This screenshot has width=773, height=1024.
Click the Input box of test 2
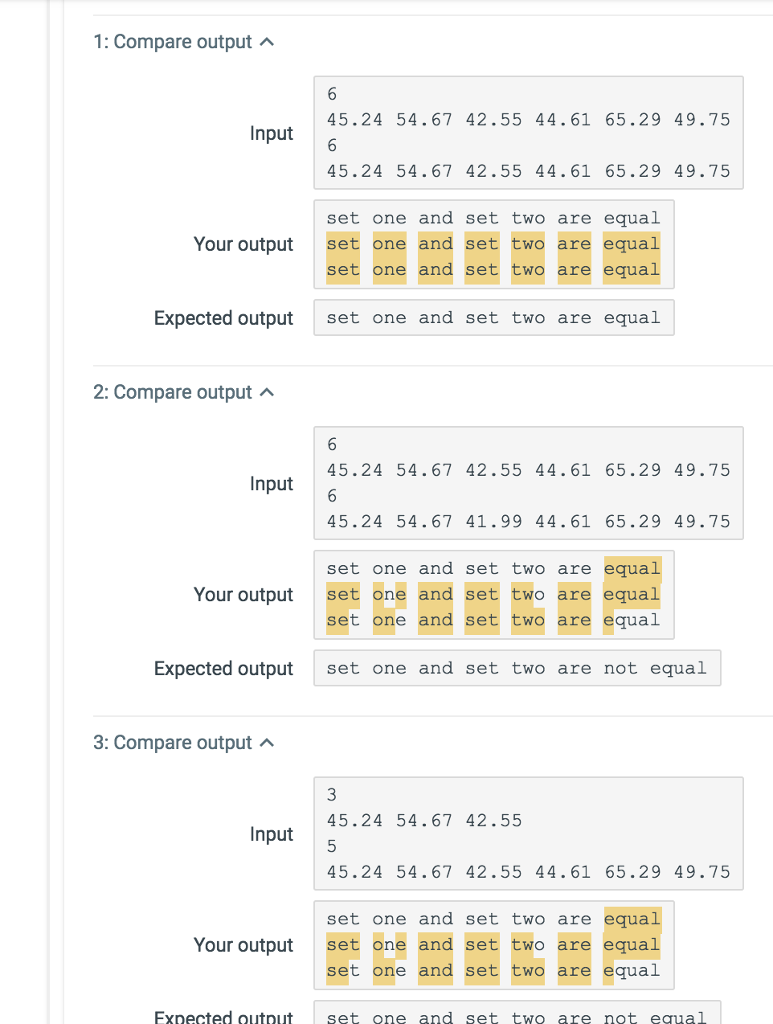528,482
